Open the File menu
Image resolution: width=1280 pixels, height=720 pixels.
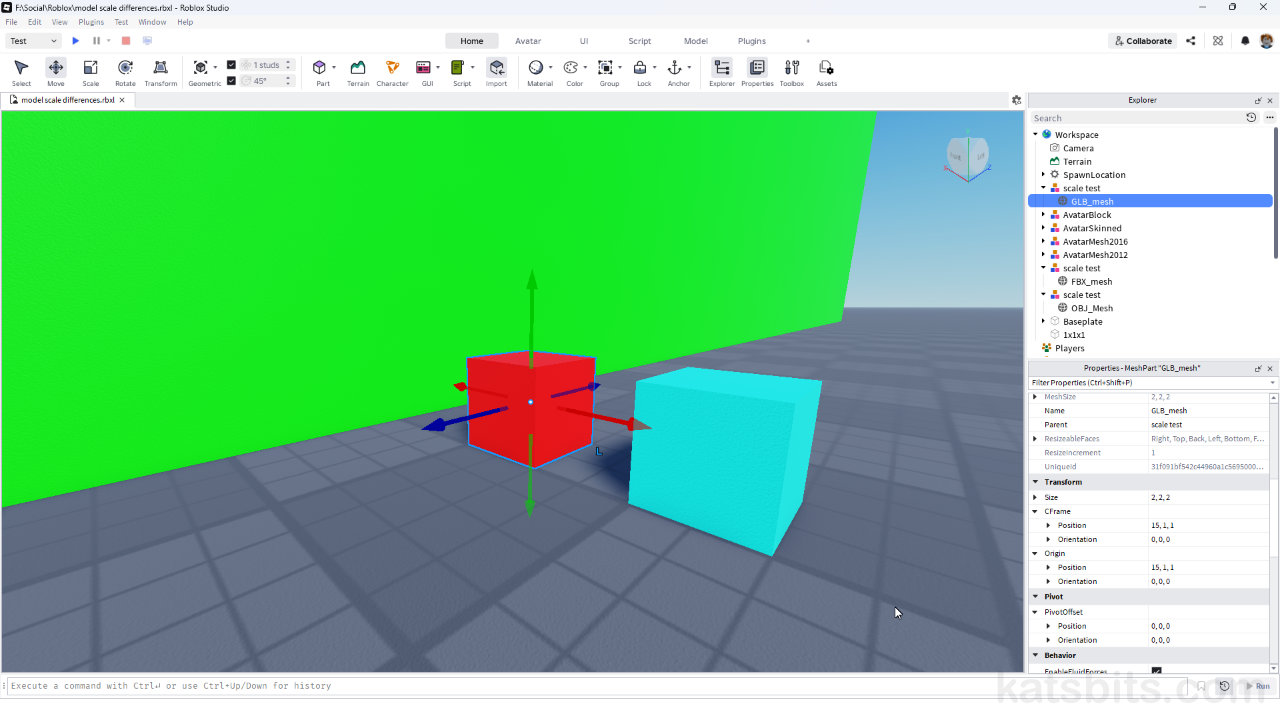[x=11, y=22]
